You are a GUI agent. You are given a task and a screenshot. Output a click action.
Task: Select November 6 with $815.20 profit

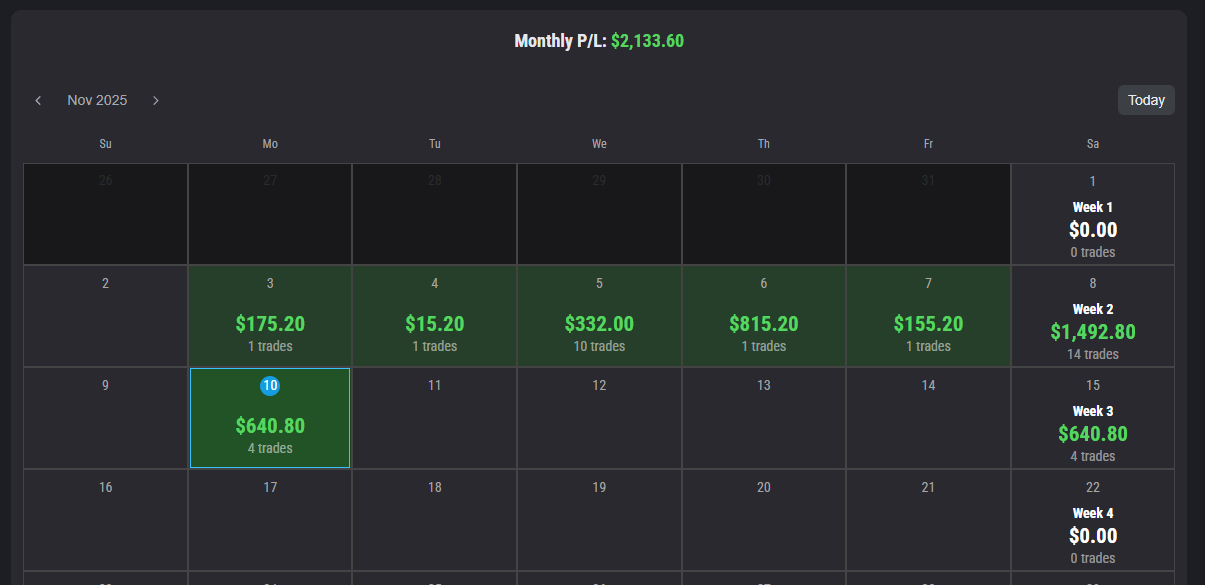click(x=764, y=316)
